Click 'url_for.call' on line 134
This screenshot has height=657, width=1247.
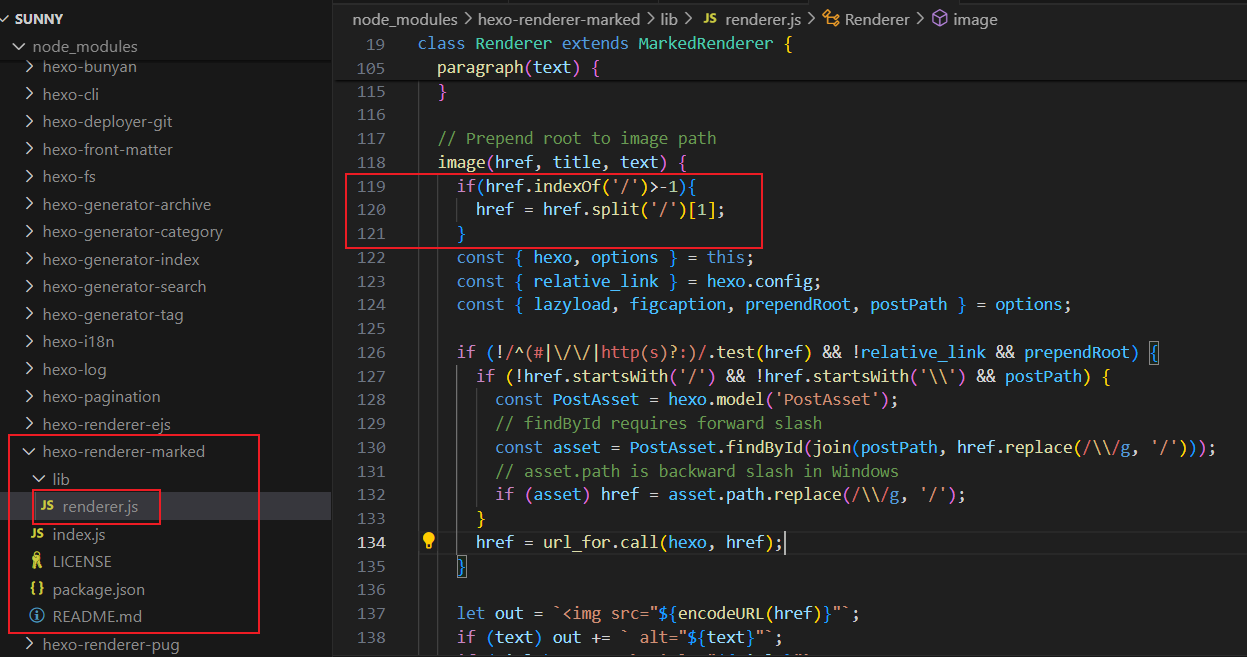coord(601,542)
